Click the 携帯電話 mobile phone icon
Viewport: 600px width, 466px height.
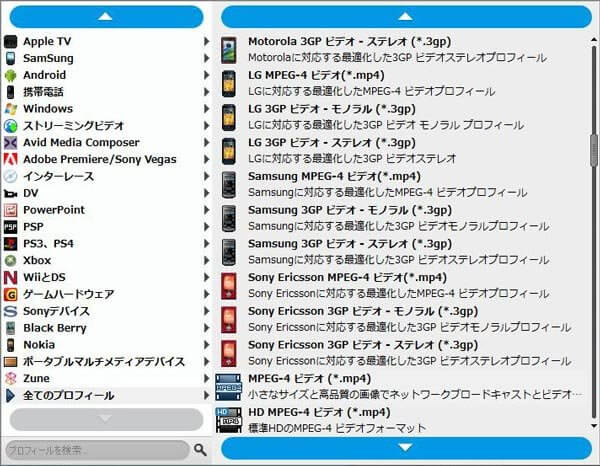[x=11, y=92]
